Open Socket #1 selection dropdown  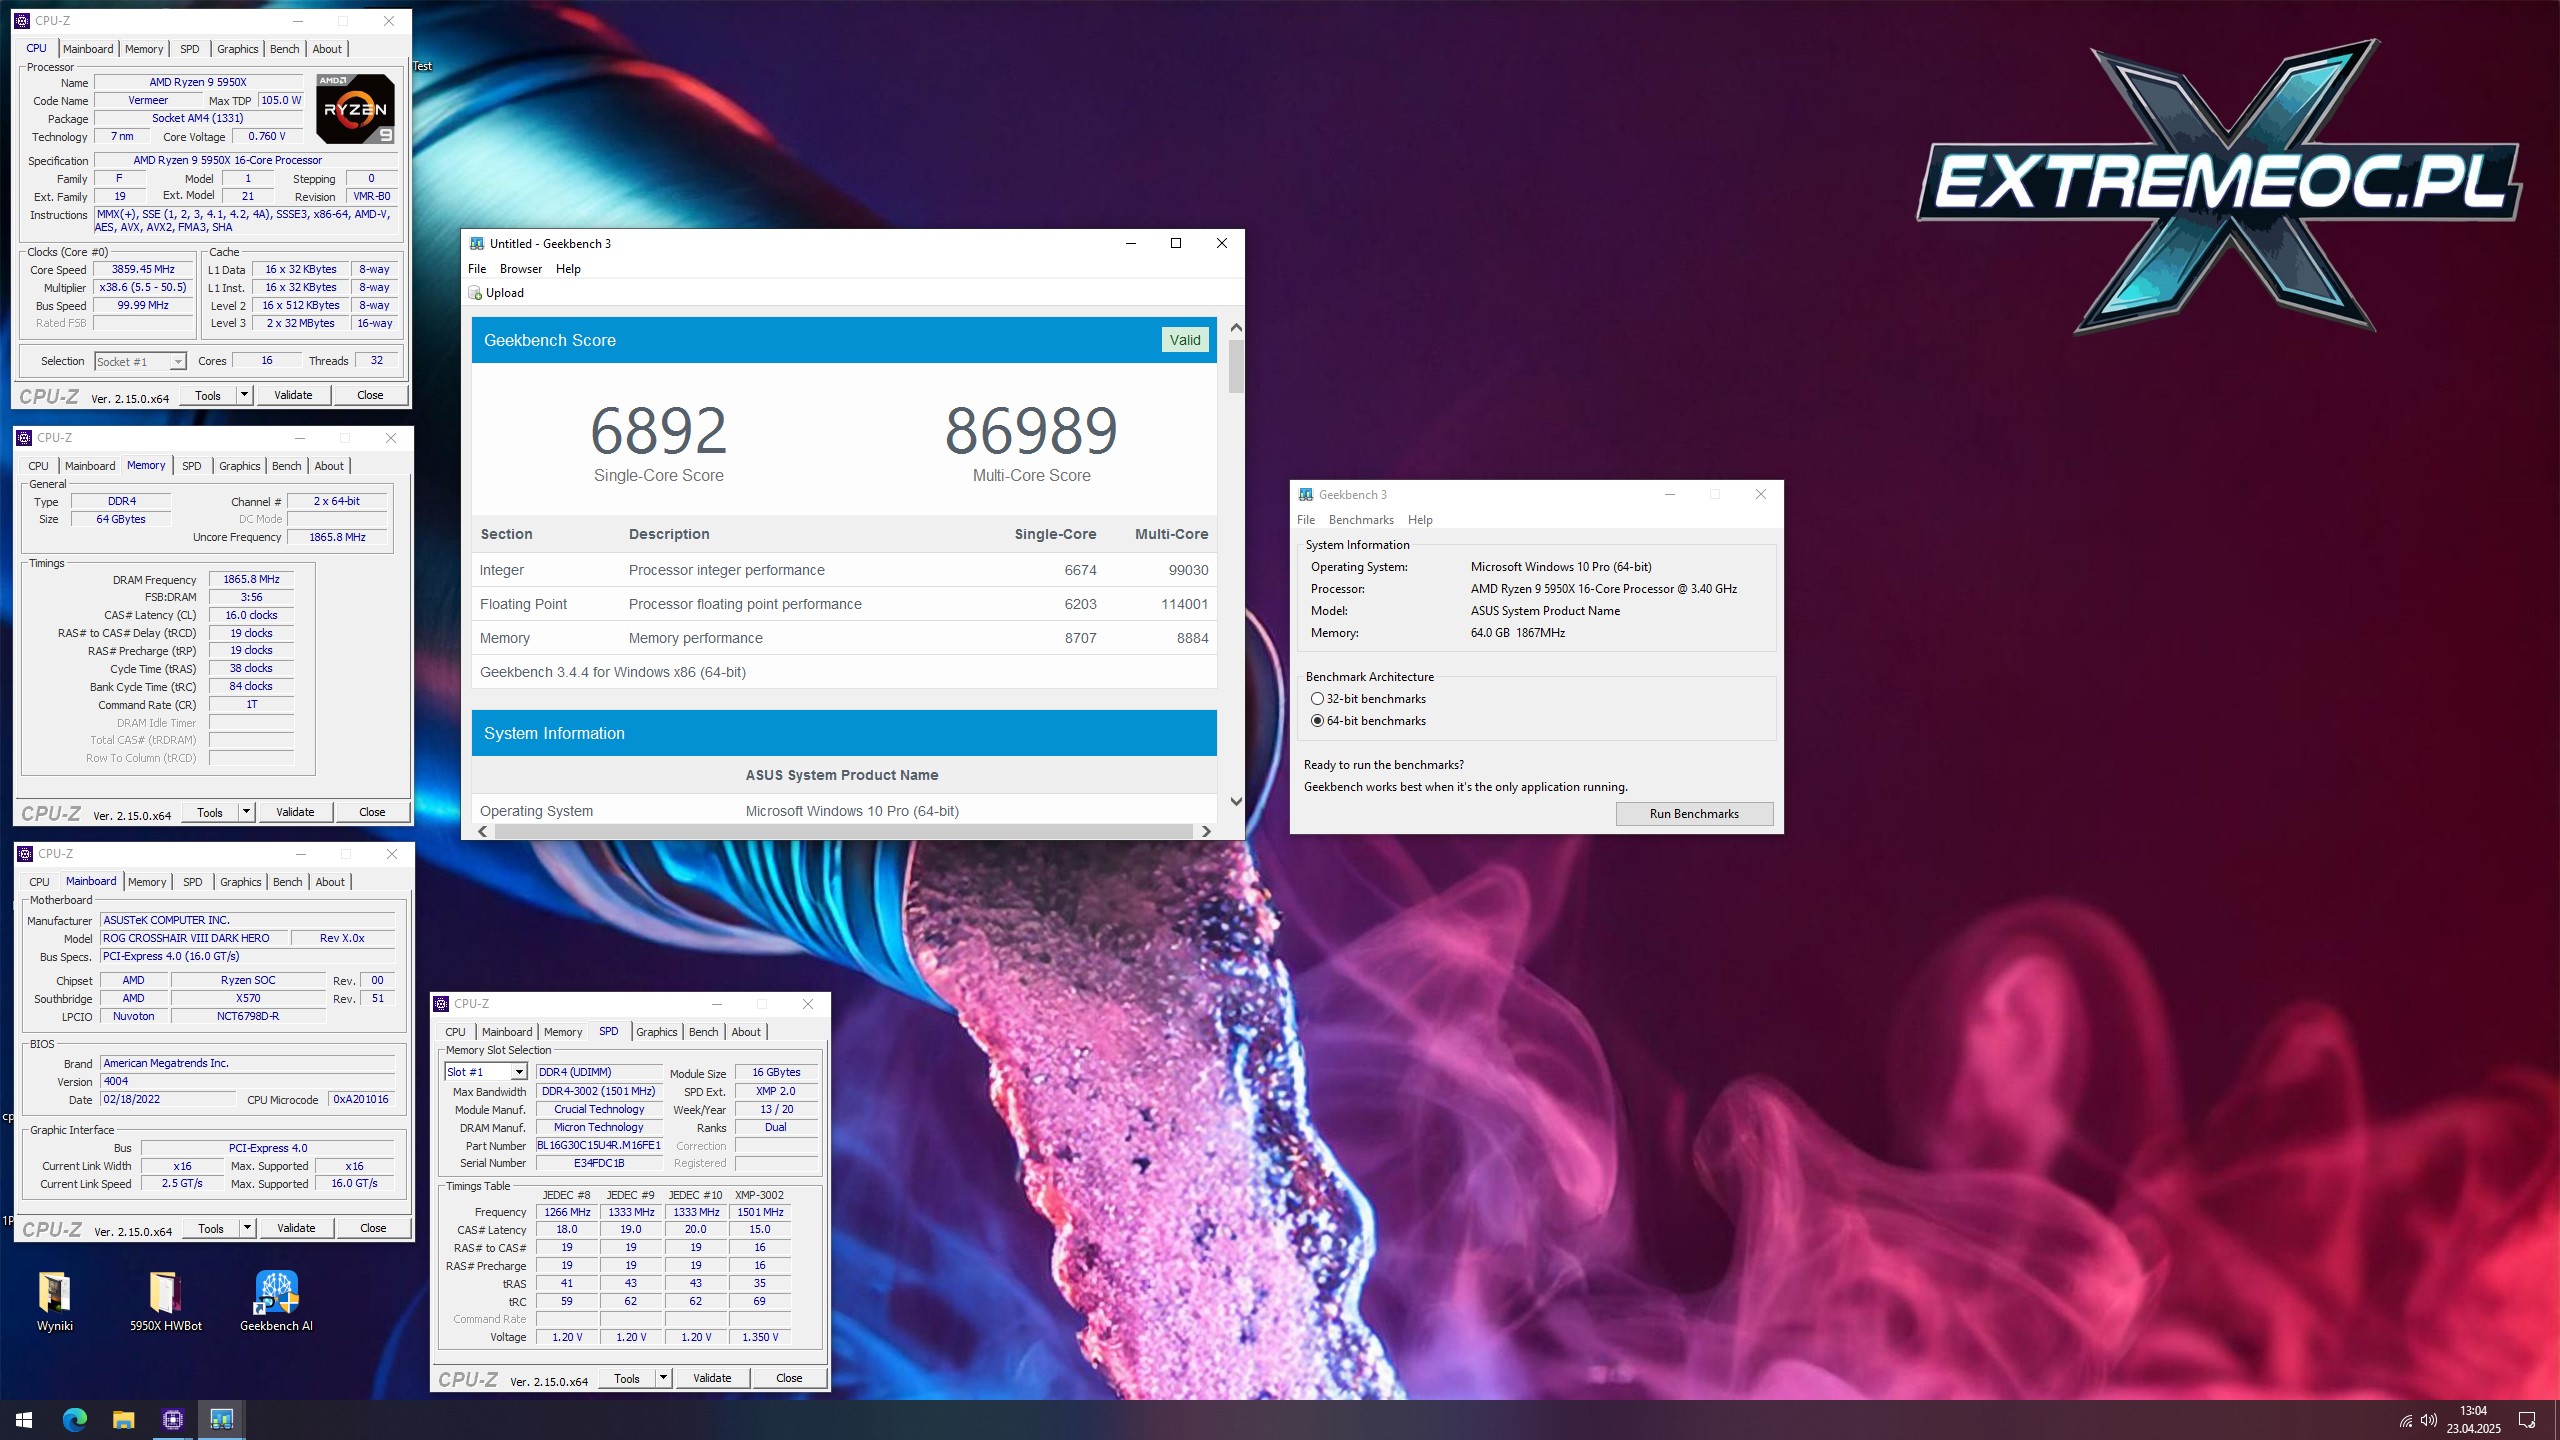pyautogui.click(x=141, y=362)
